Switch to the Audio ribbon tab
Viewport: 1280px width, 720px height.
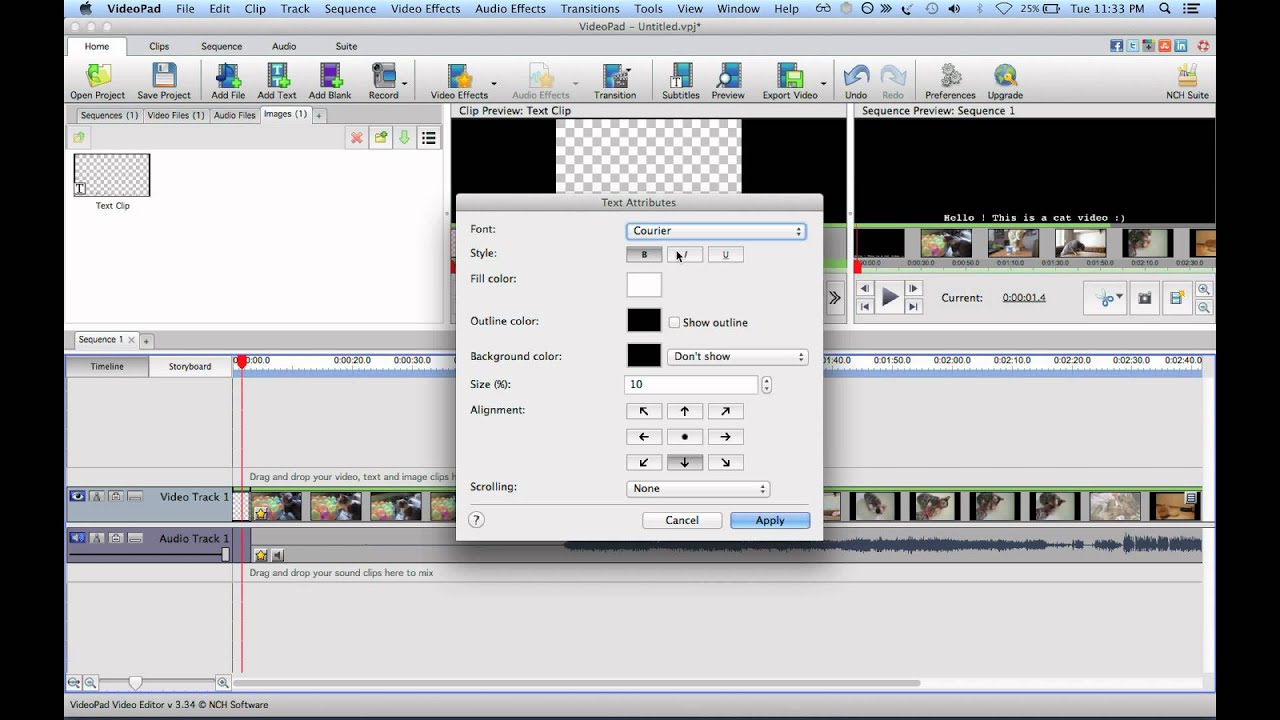pyautogui.click(x=284, y=46)
